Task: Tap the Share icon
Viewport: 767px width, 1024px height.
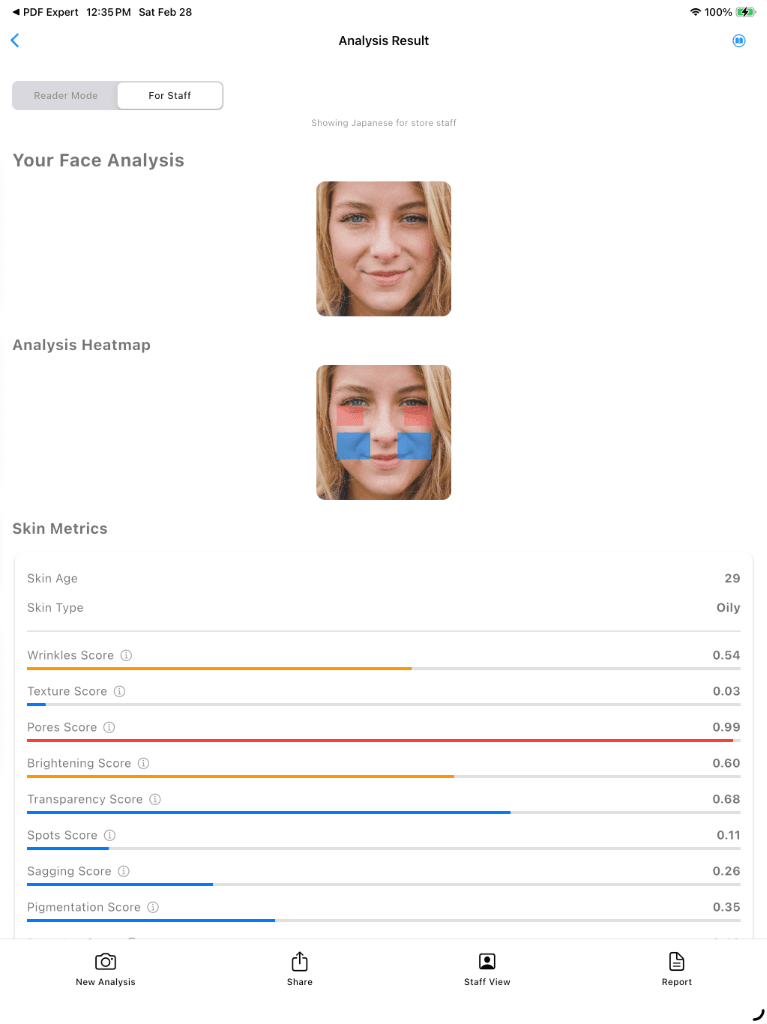Action: 299,962
